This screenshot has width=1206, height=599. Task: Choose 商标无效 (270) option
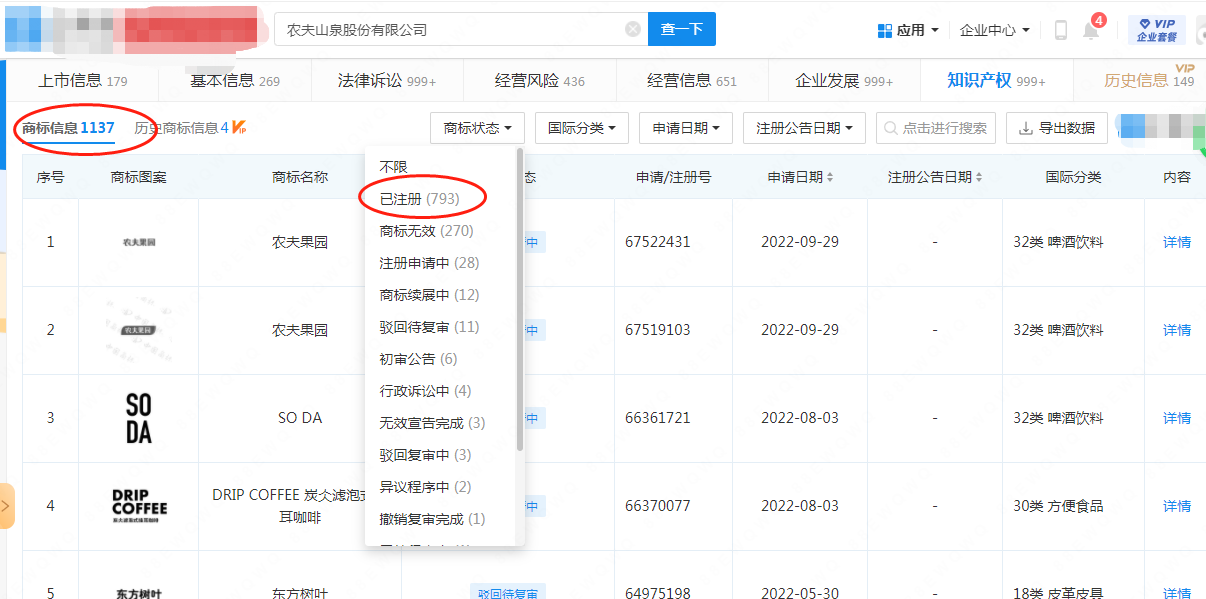426,231
